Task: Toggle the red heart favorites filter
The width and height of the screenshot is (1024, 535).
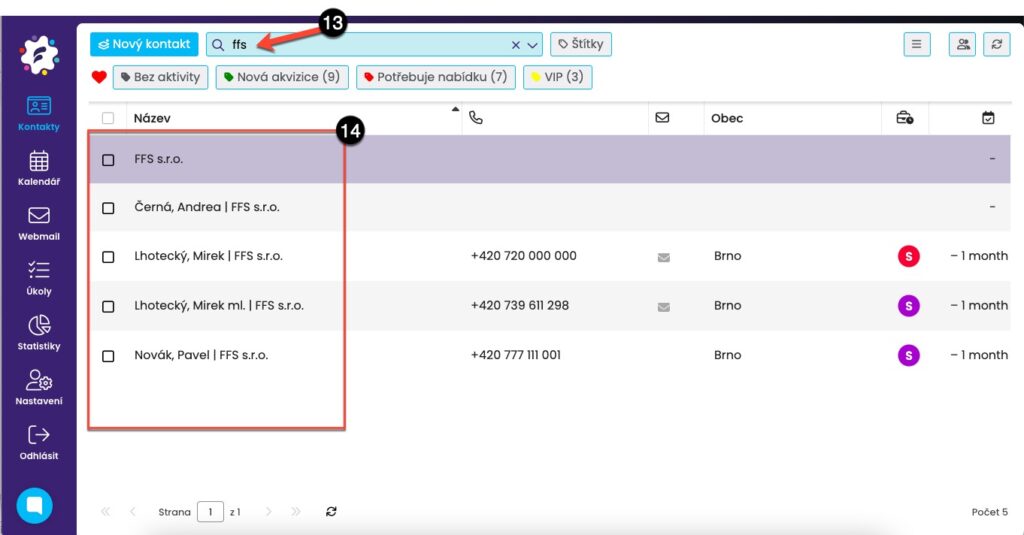Action: [99, 77]
